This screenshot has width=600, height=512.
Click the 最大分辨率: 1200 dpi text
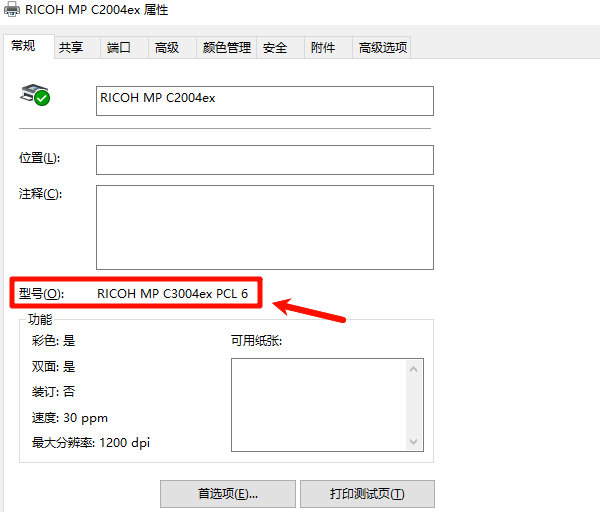(91, 443)
